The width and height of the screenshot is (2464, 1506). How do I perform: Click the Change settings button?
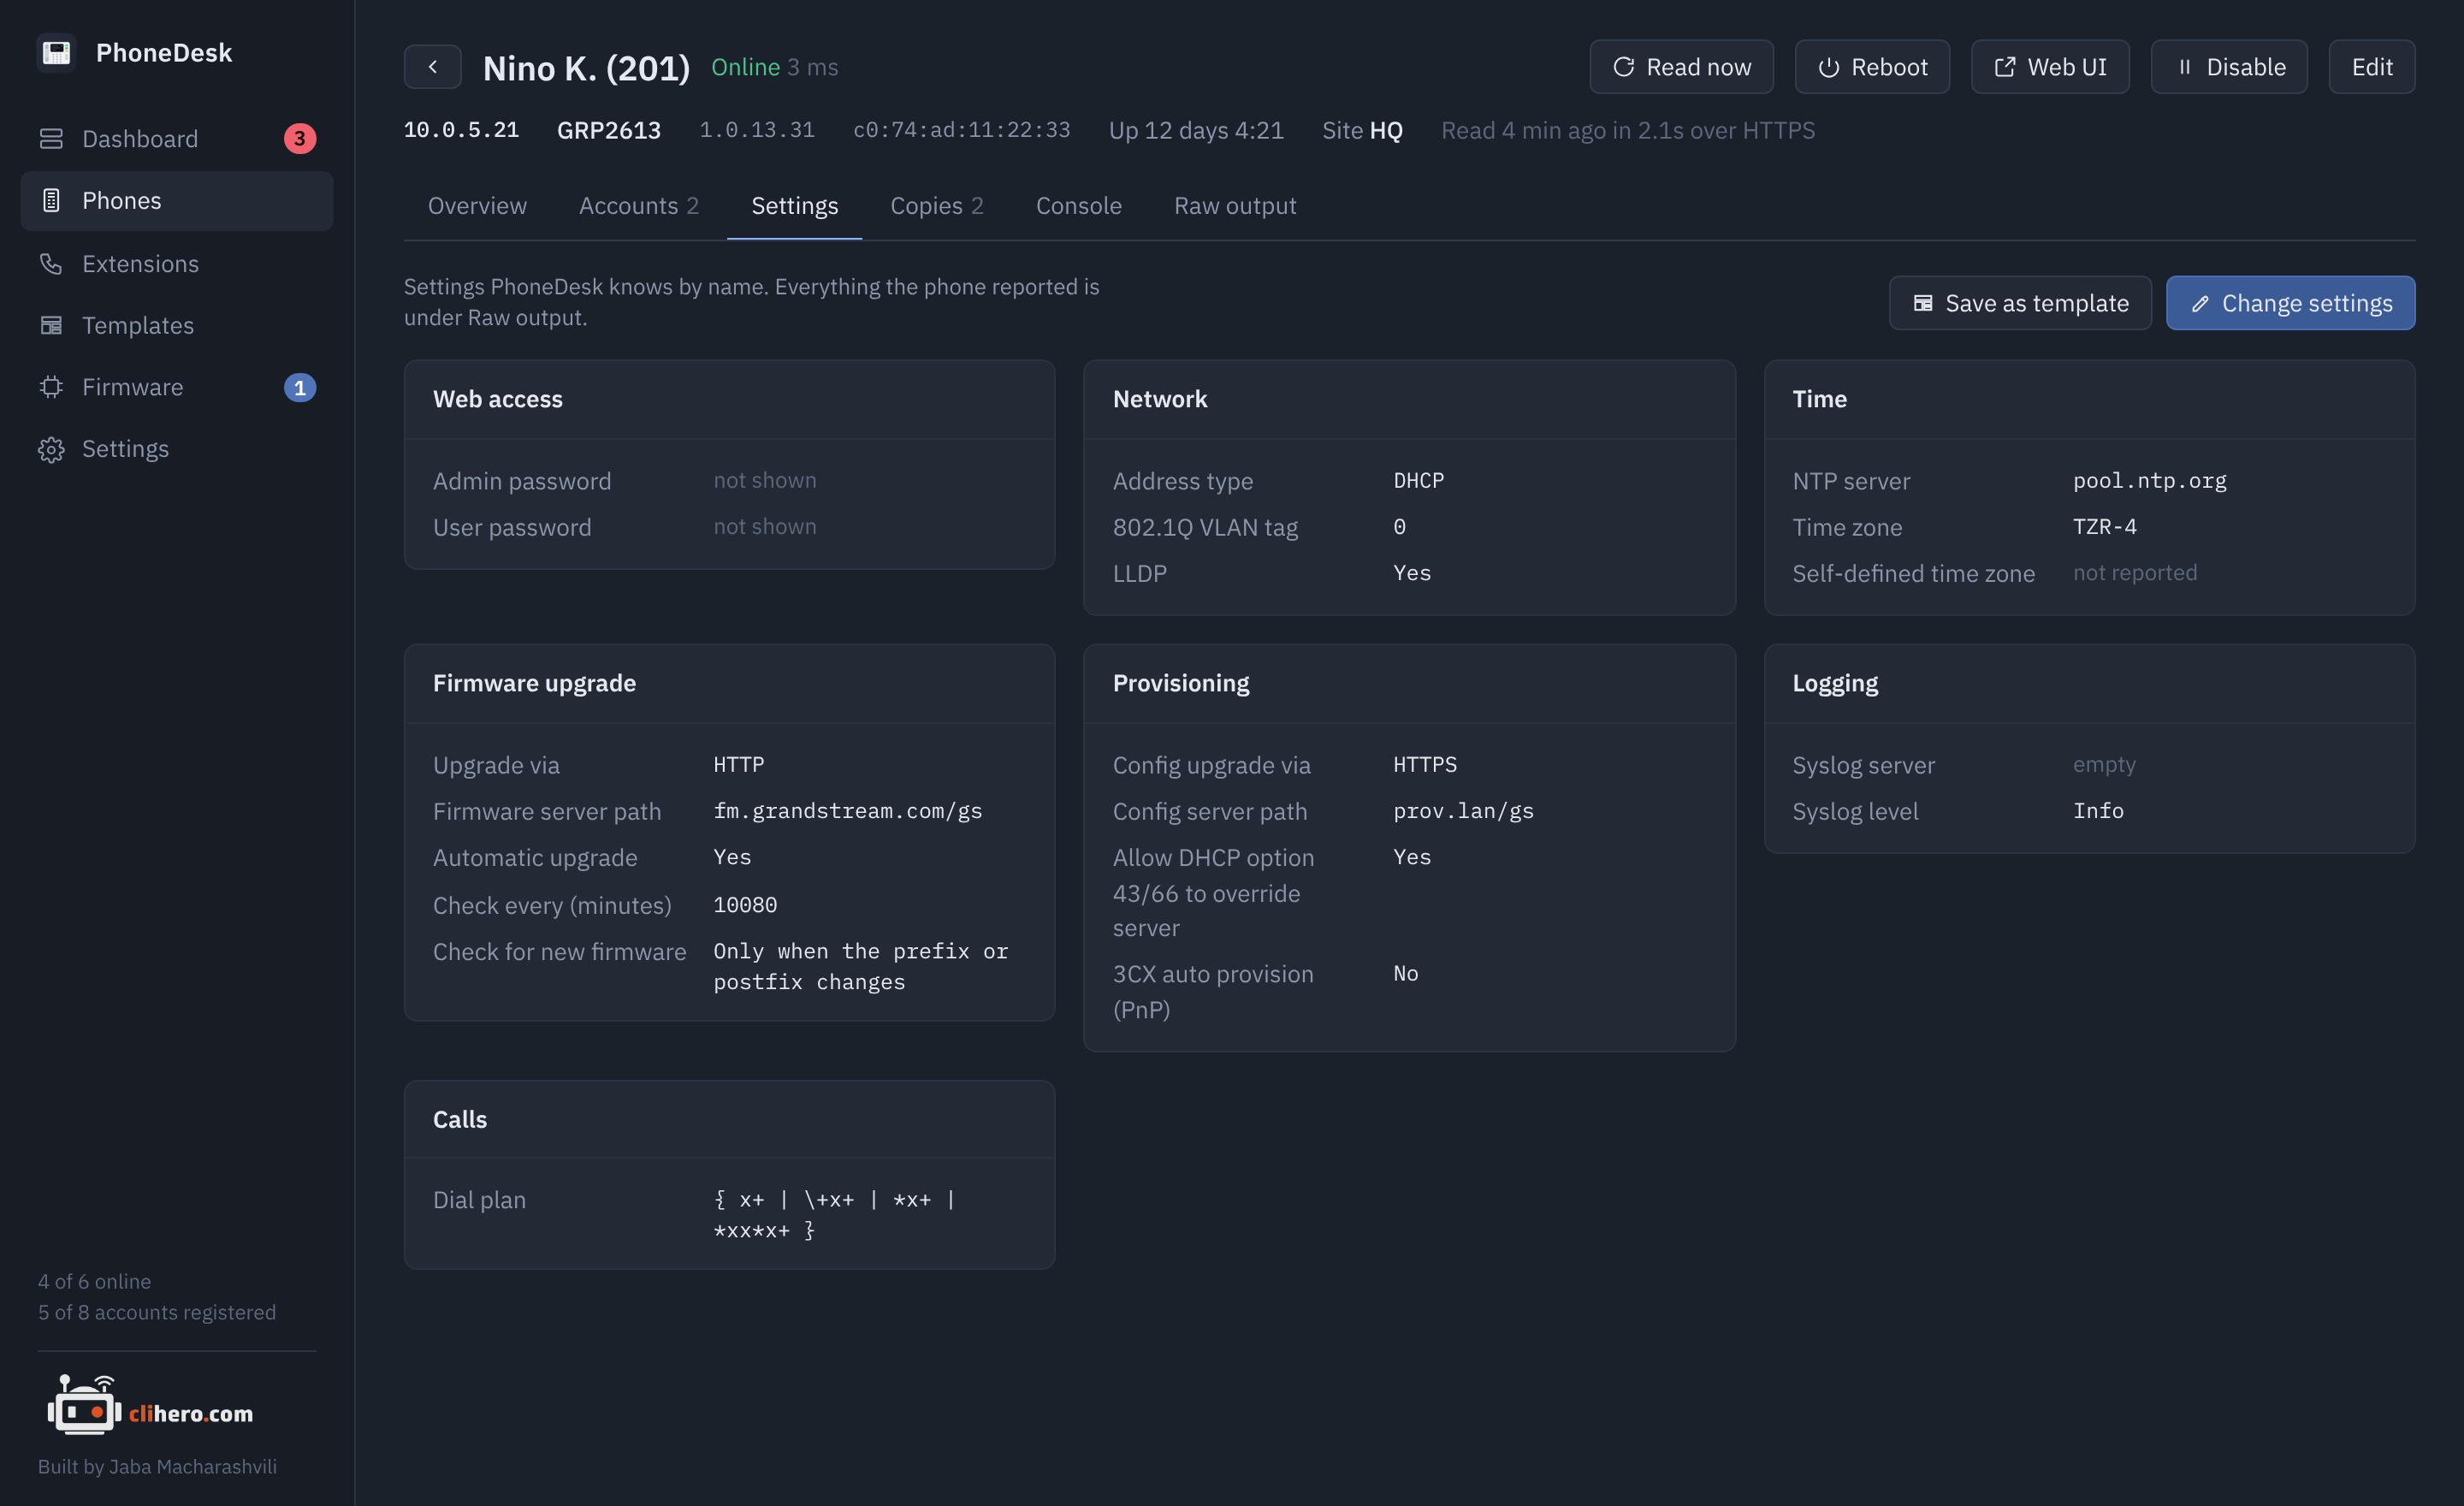pos(2290,303)
